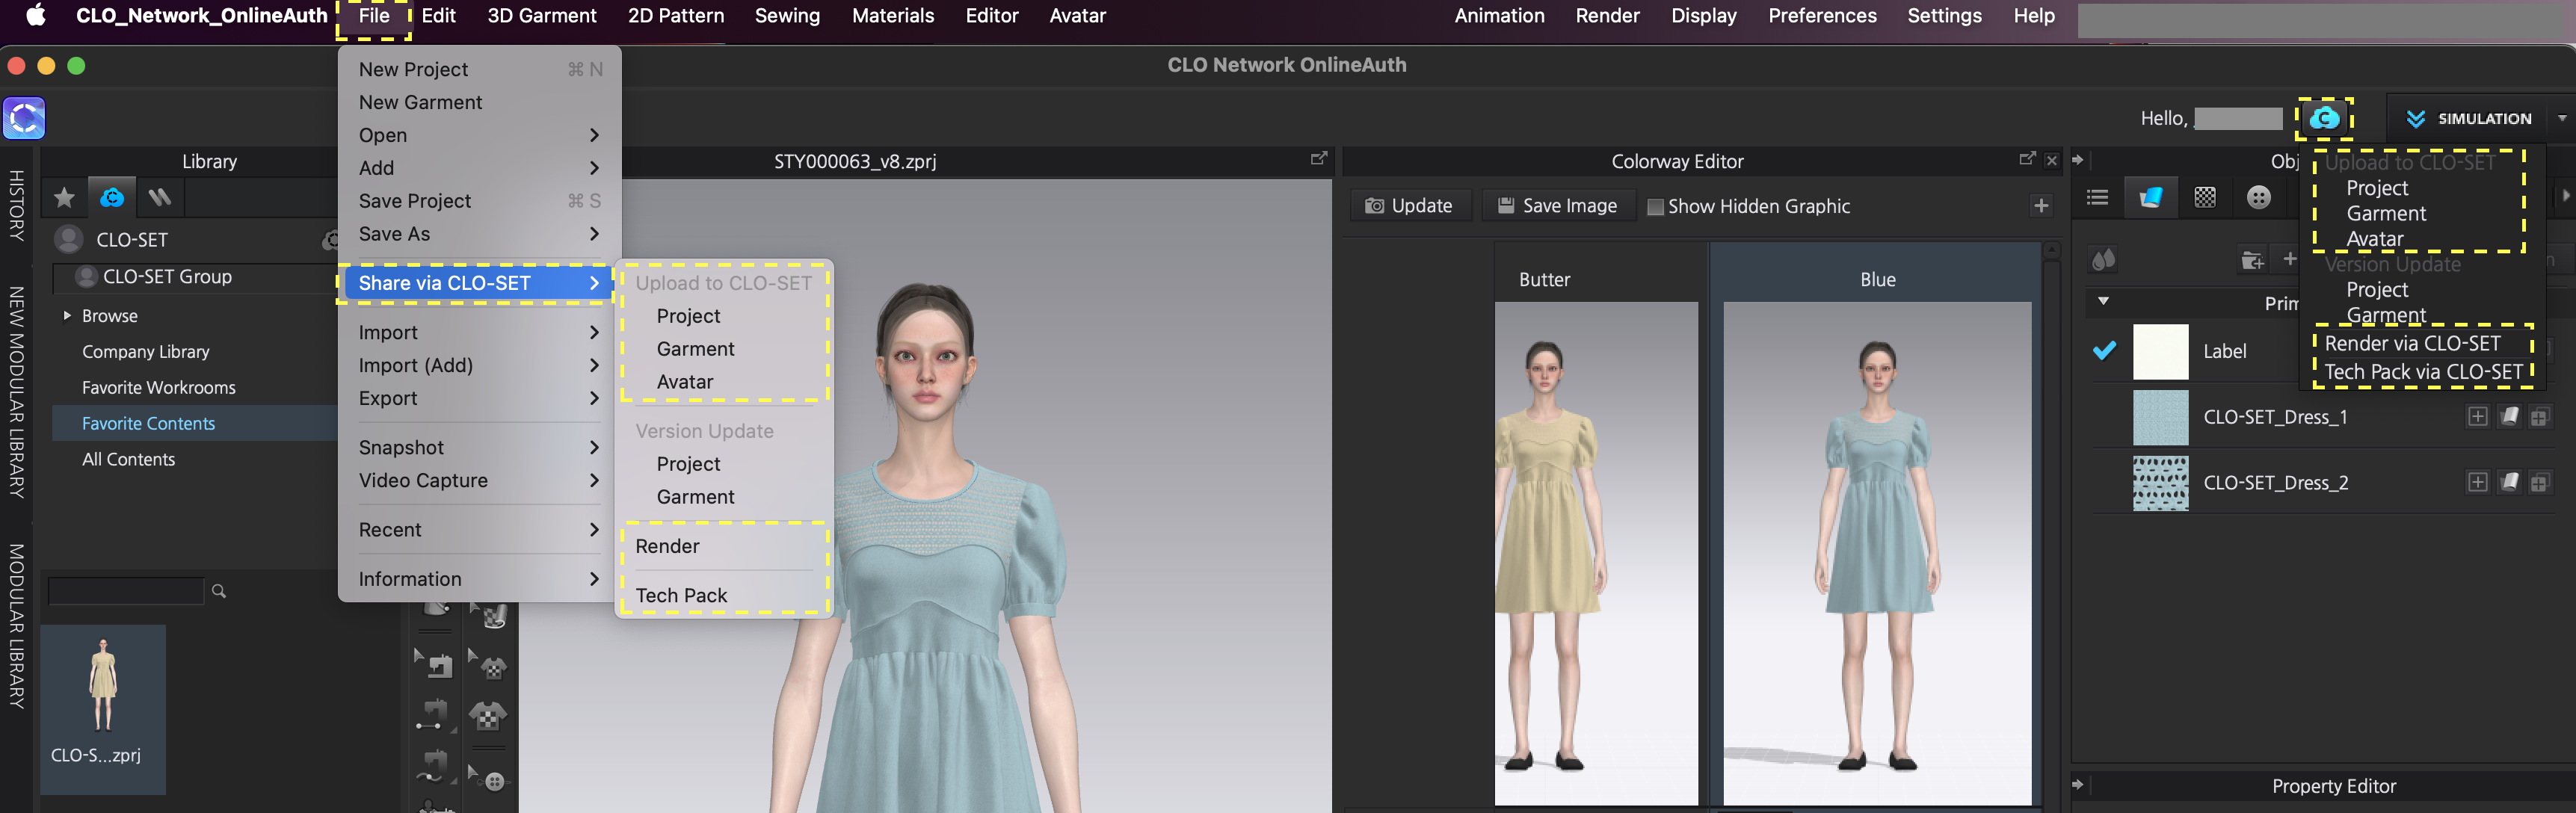Click the fabric sheet icon on CLO-SET_Dress_2 row
The image size is (2576, 813).
[x=2509, y=483]
